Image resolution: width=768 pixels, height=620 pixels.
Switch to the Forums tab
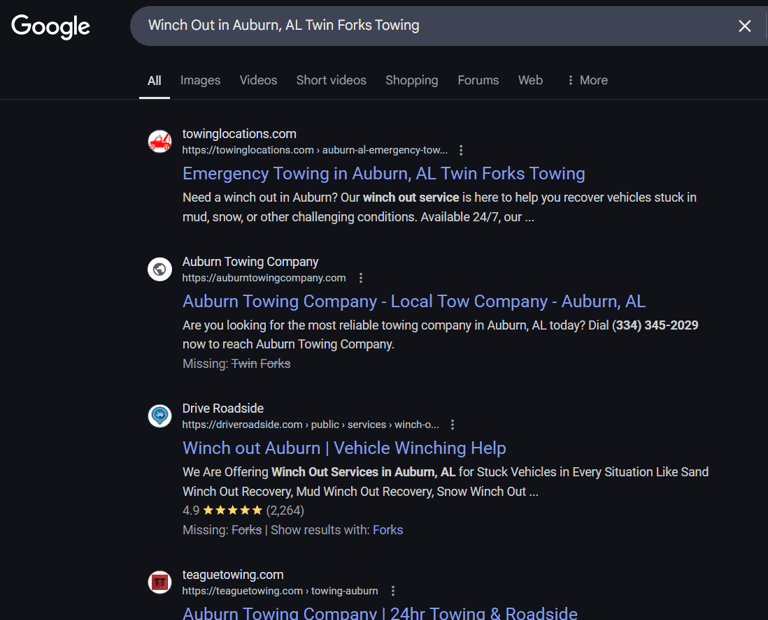click(x=478, y=80)
